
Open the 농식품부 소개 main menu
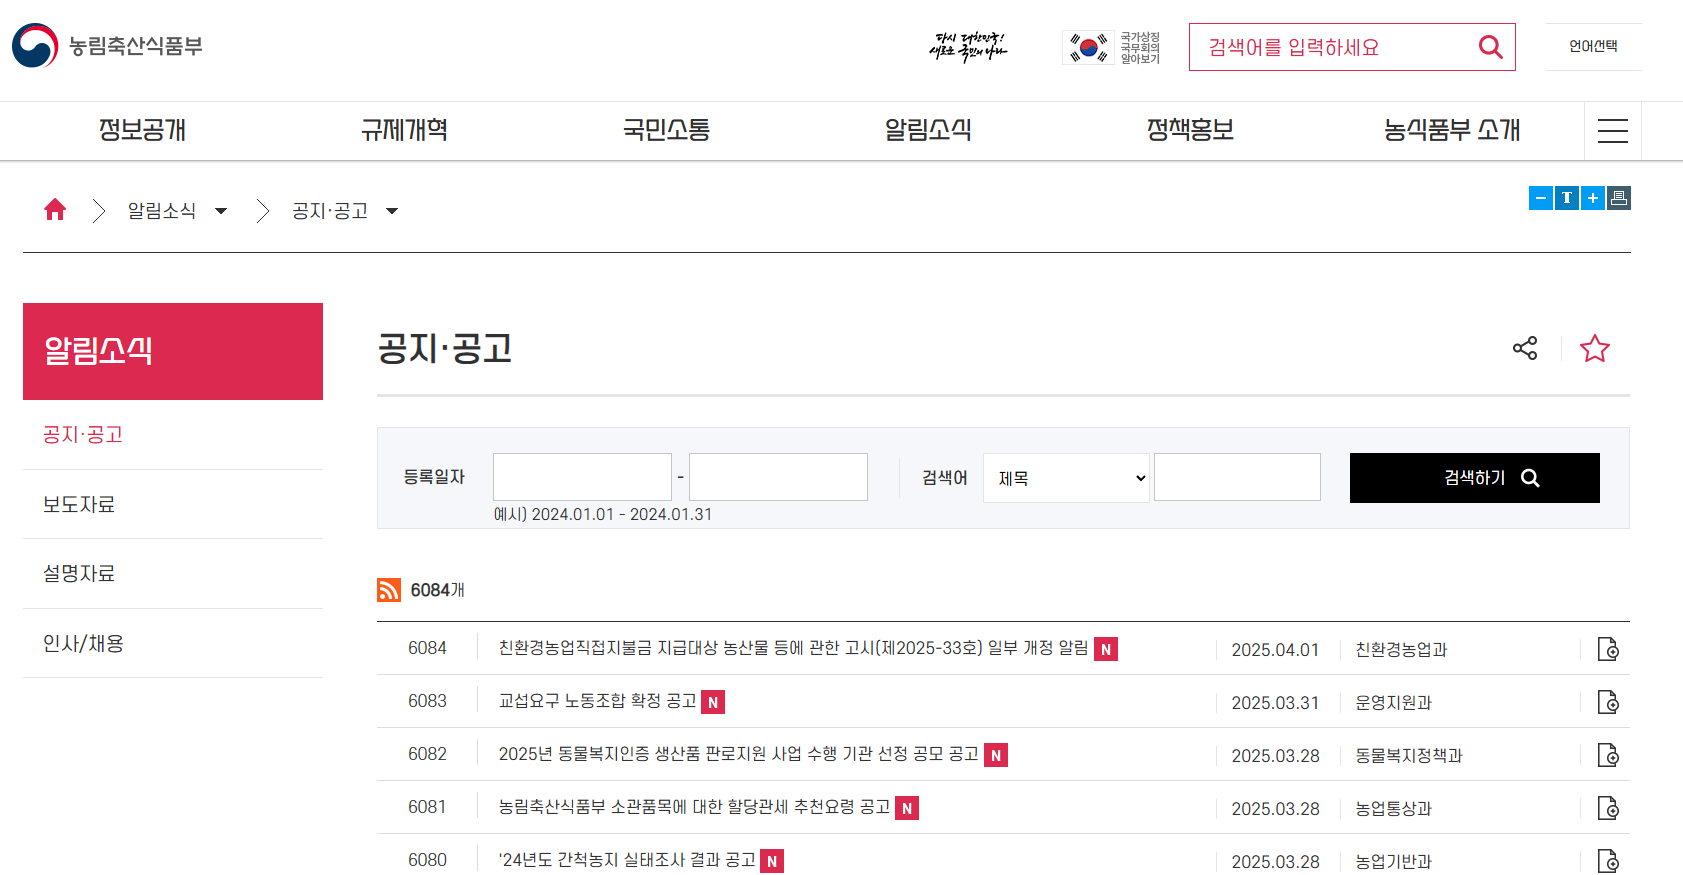pos(1452,130)
